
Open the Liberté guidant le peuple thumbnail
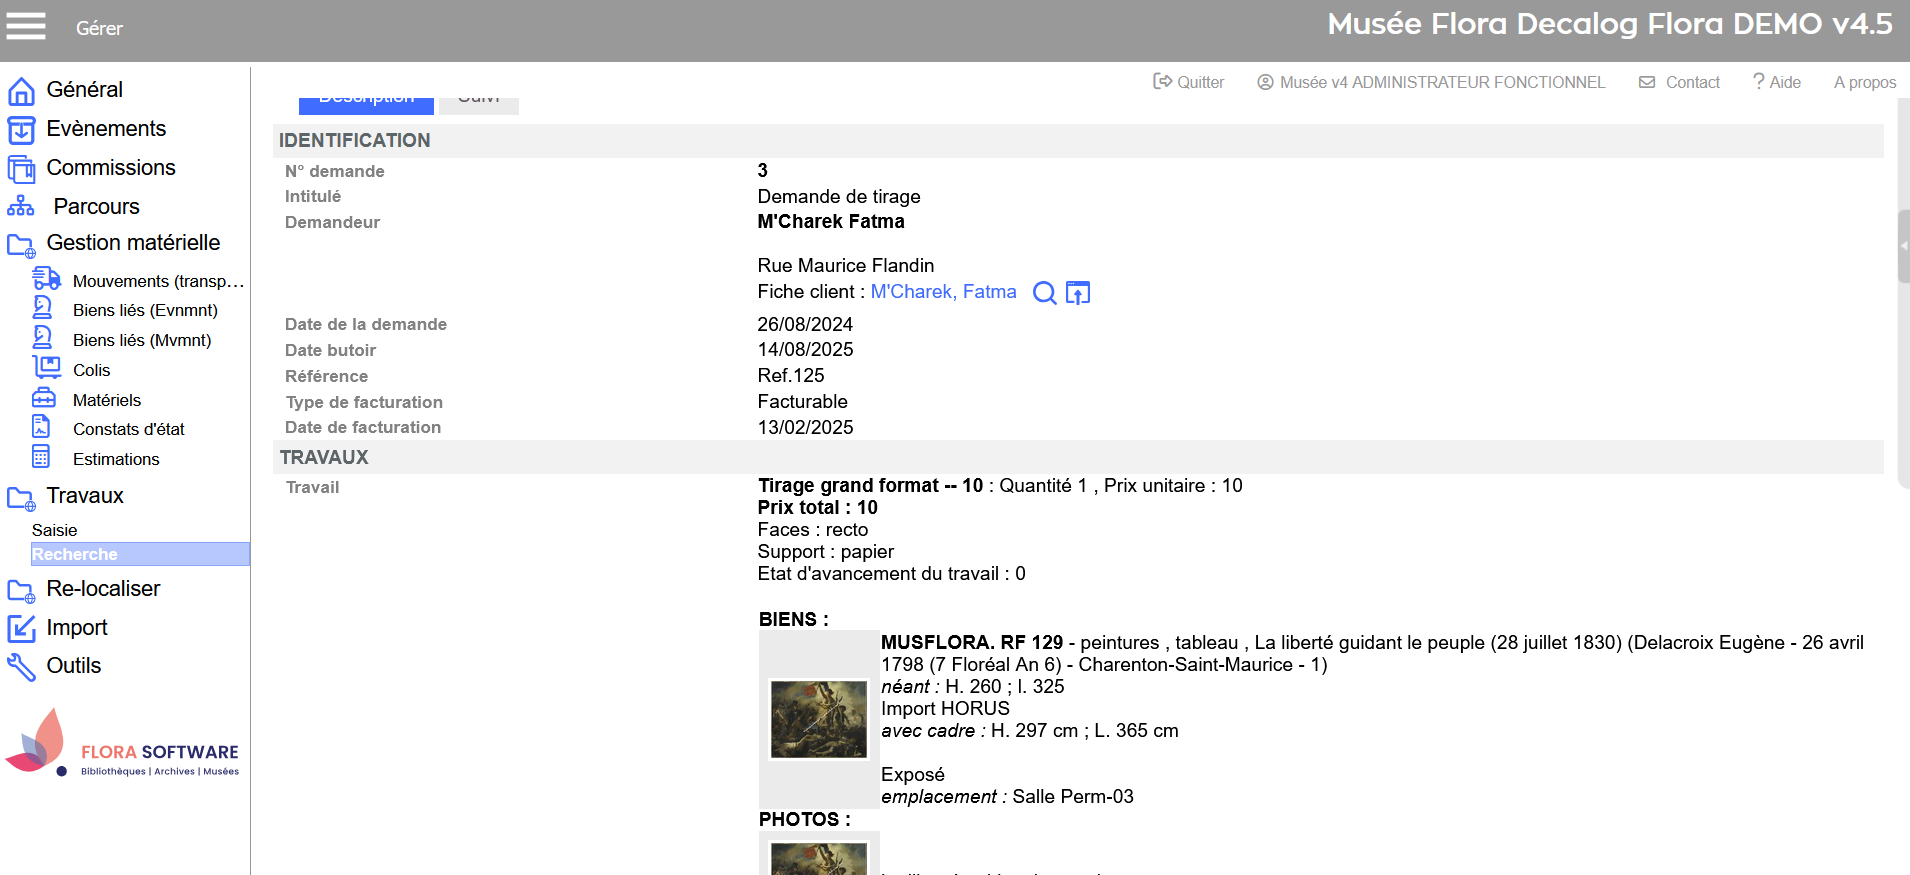pos(818,719)
